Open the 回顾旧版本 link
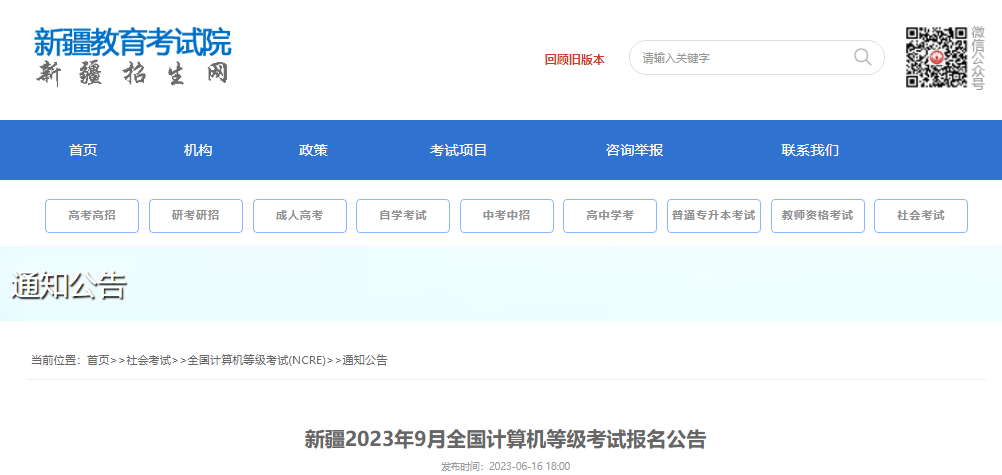Screen dimensions: 1002x475 (x=574, y=59)
